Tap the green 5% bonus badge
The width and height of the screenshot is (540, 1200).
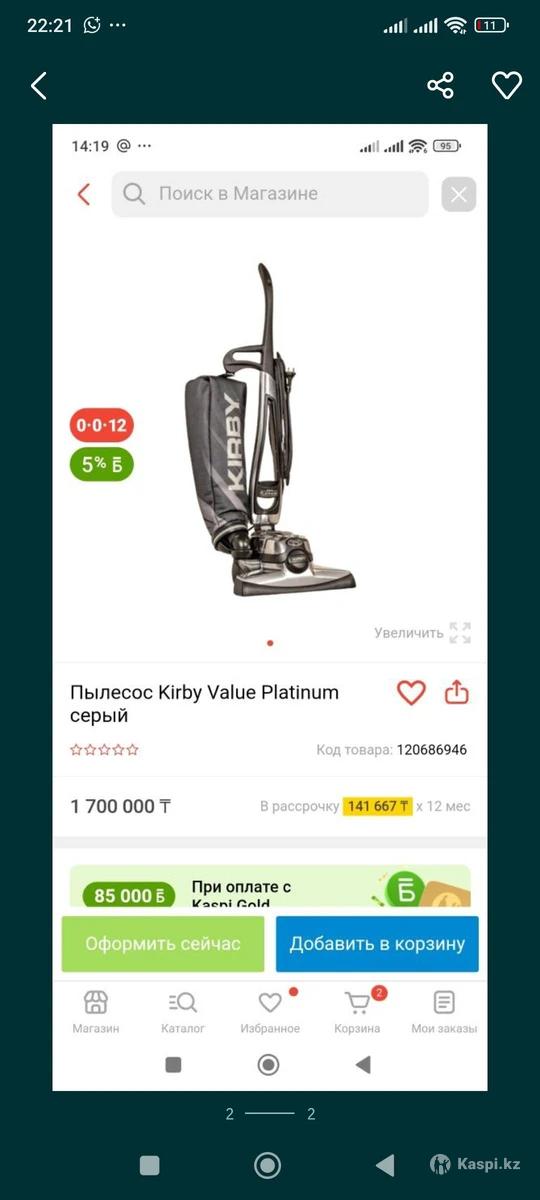coord(102,464)
